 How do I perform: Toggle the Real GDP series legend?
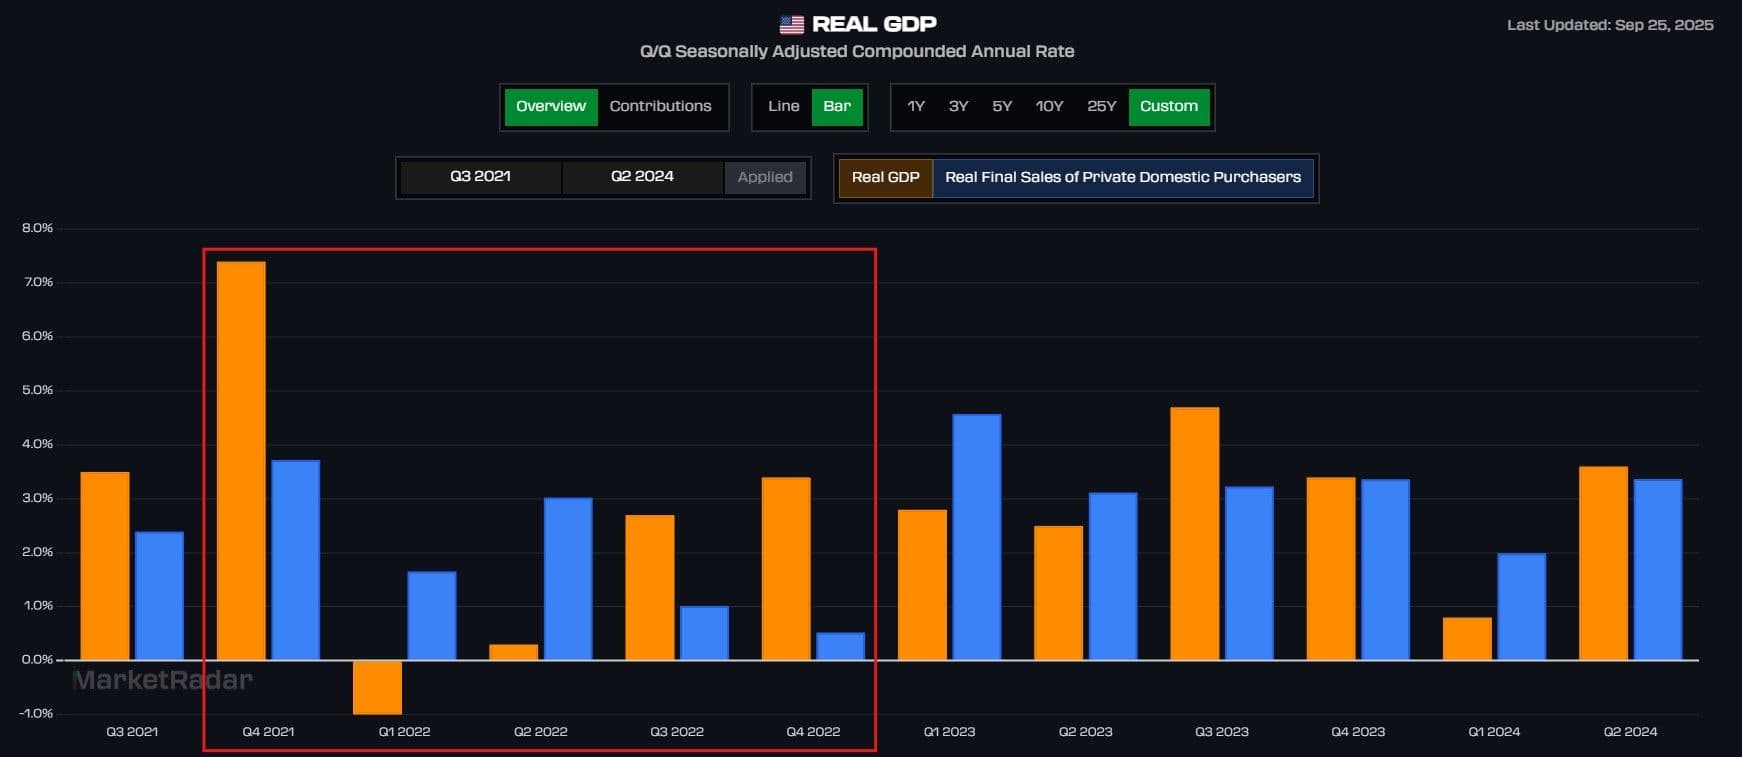tap(885, 178)
